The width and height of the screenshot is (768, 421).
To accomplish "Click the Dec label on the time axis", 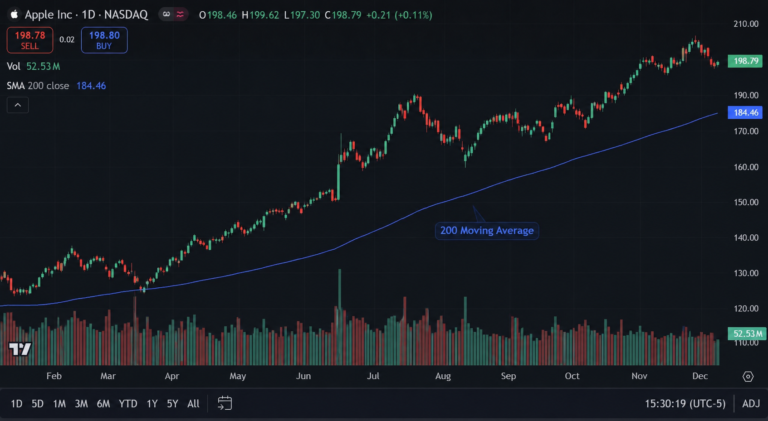I will pos(700,376).
